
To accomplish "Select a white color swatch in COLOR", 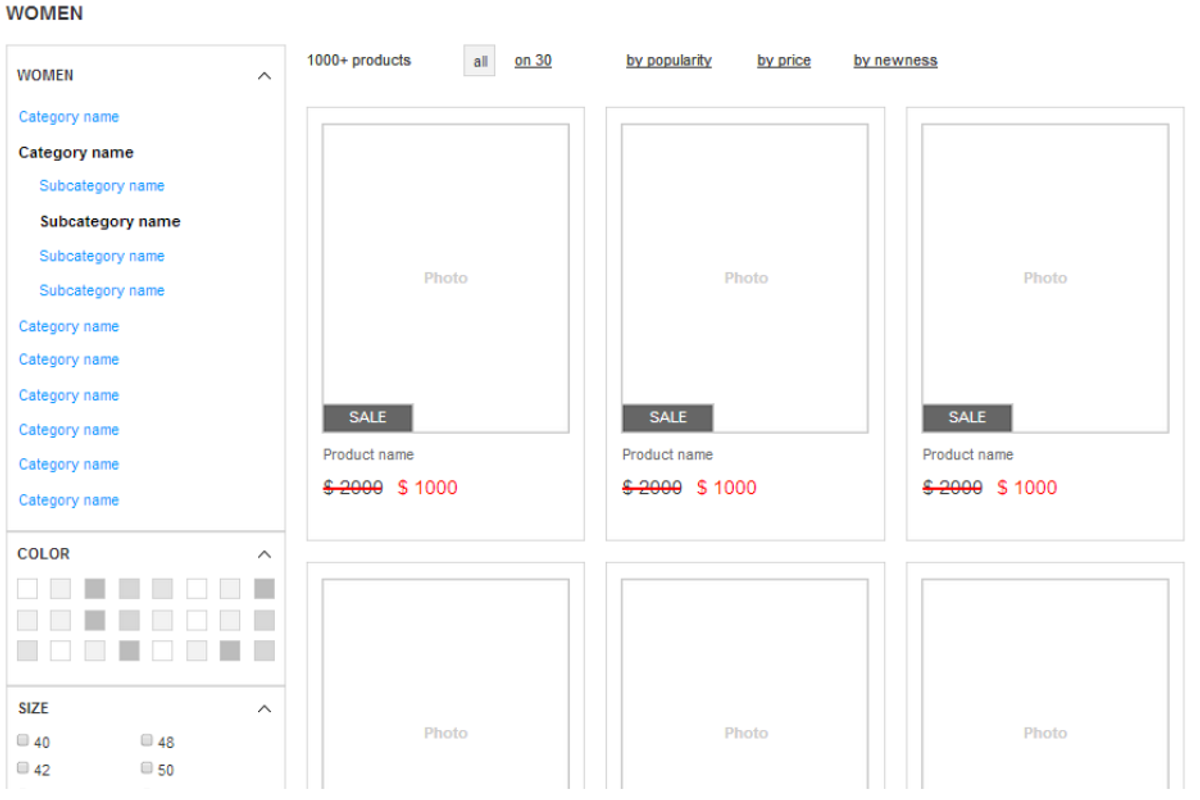I will [196, 588].
